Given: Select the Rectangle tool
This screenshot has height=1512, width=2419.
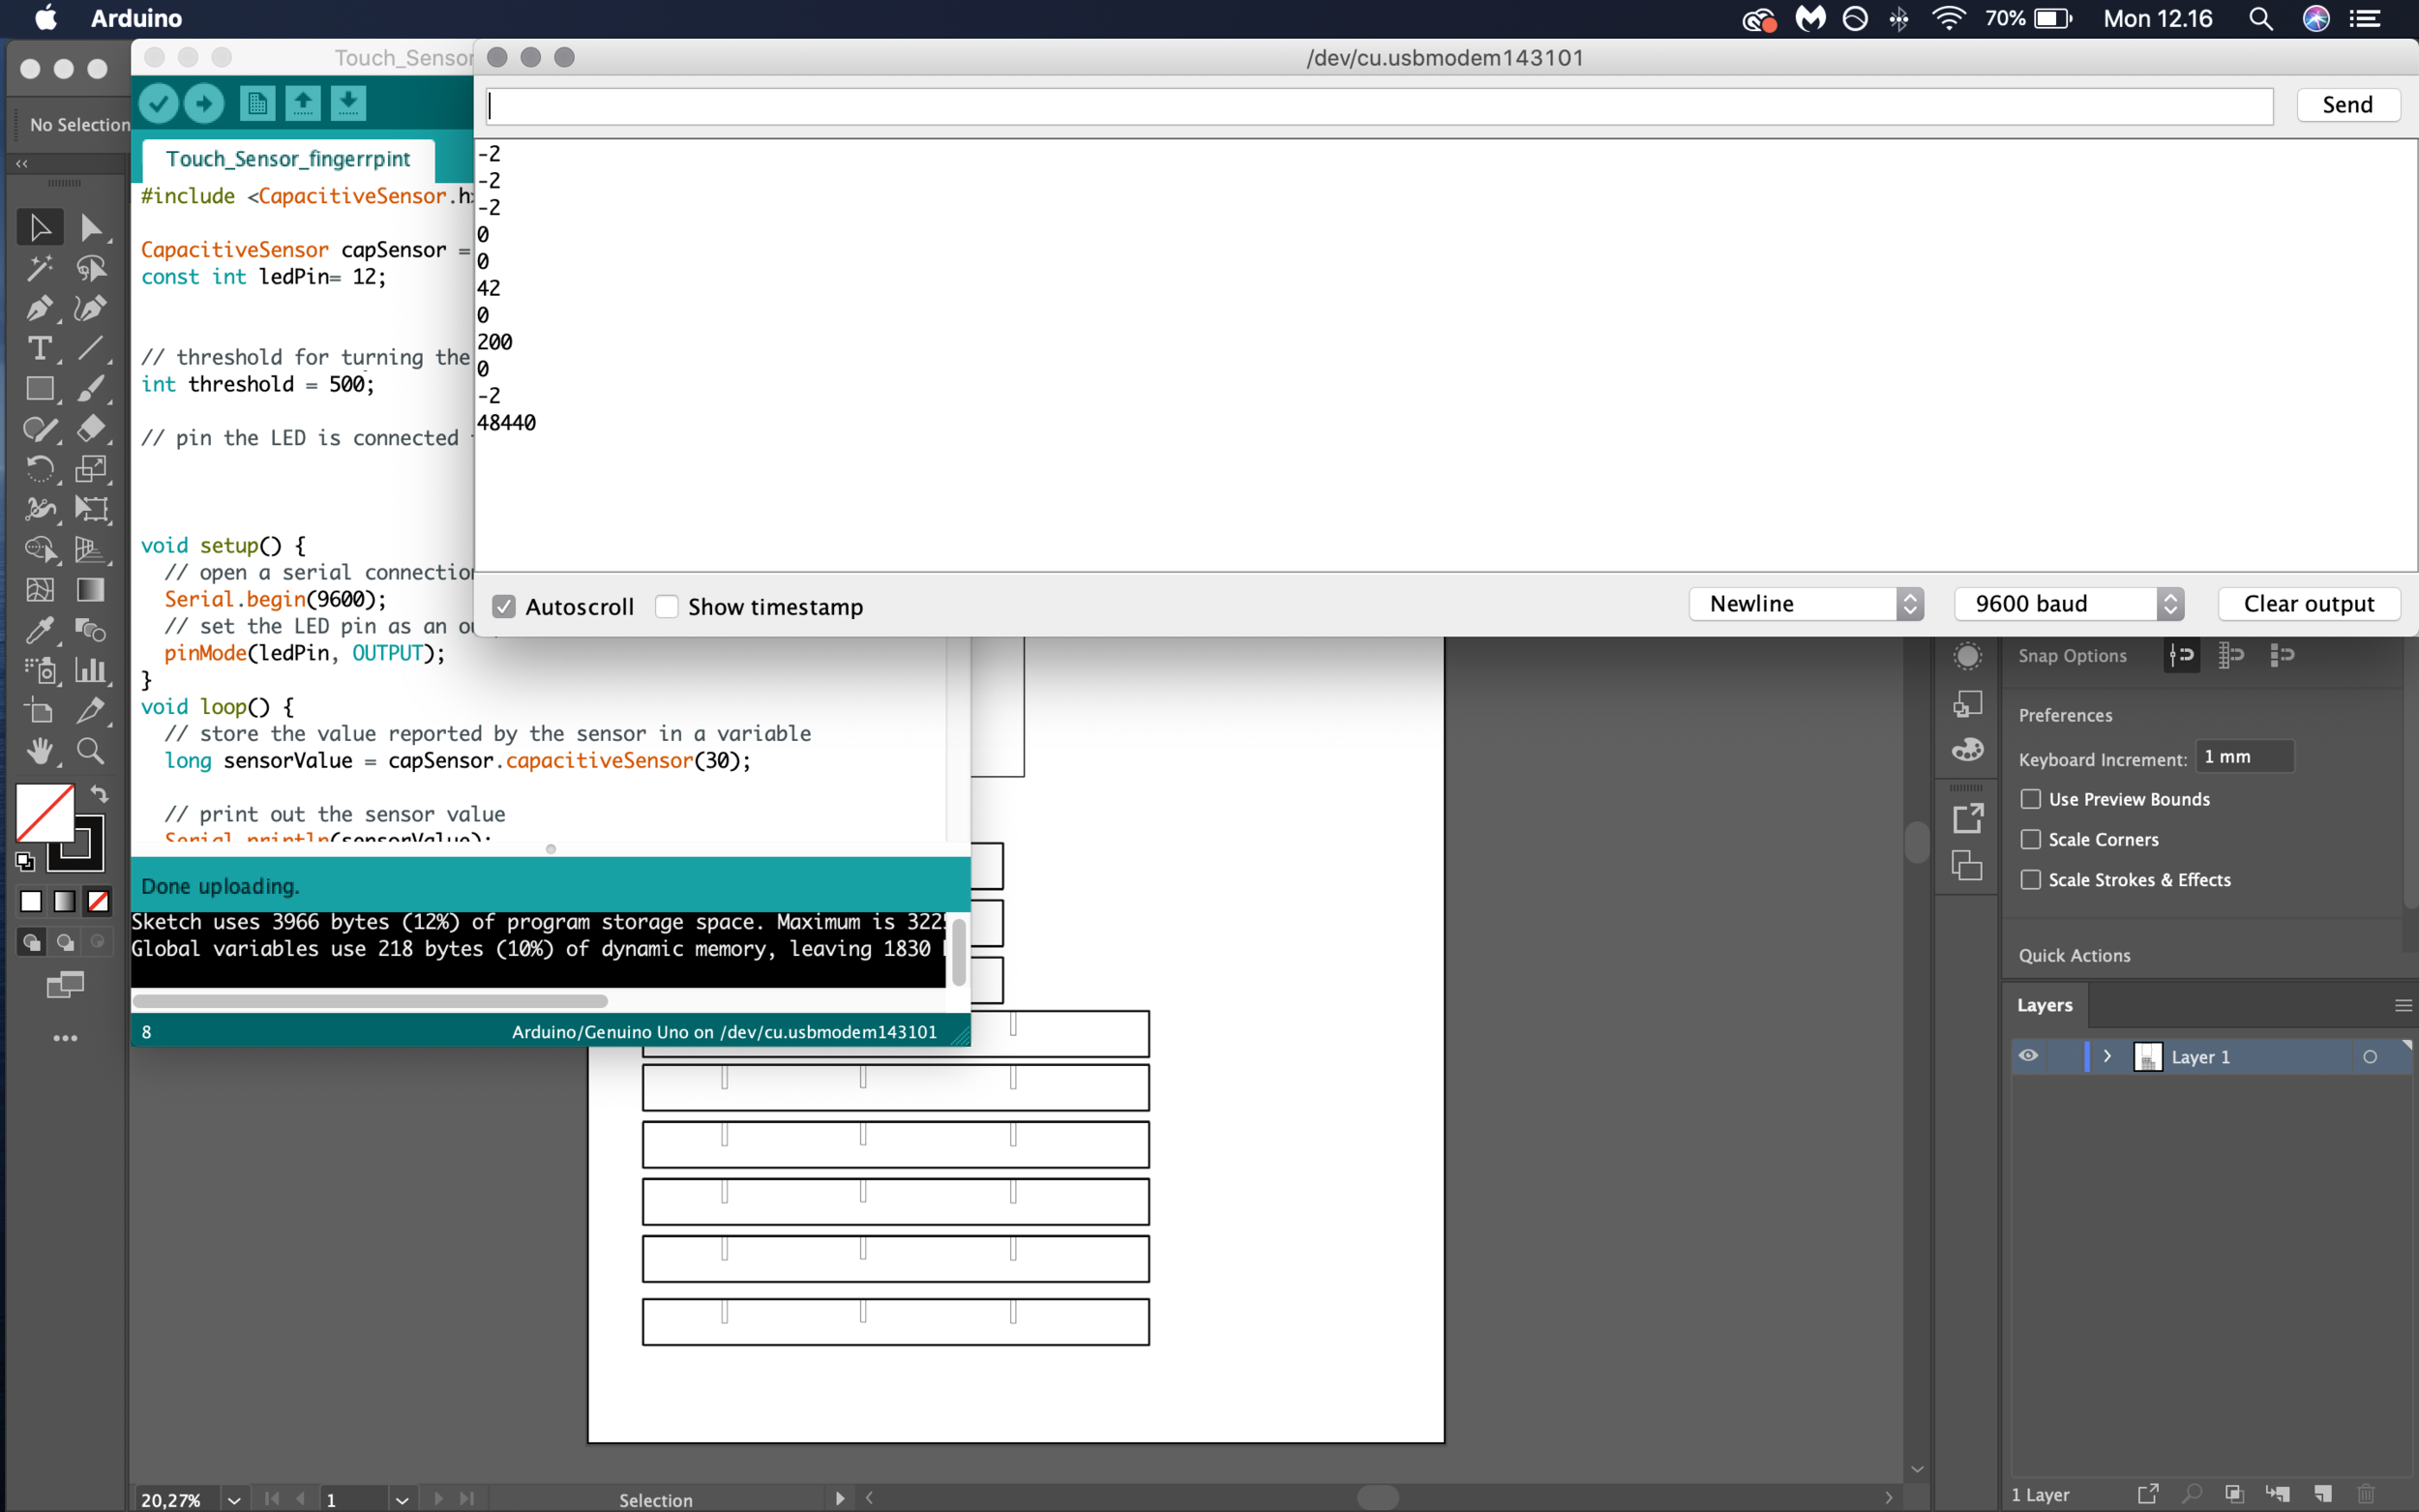Looking at the screenshot, I should (39, 388).
